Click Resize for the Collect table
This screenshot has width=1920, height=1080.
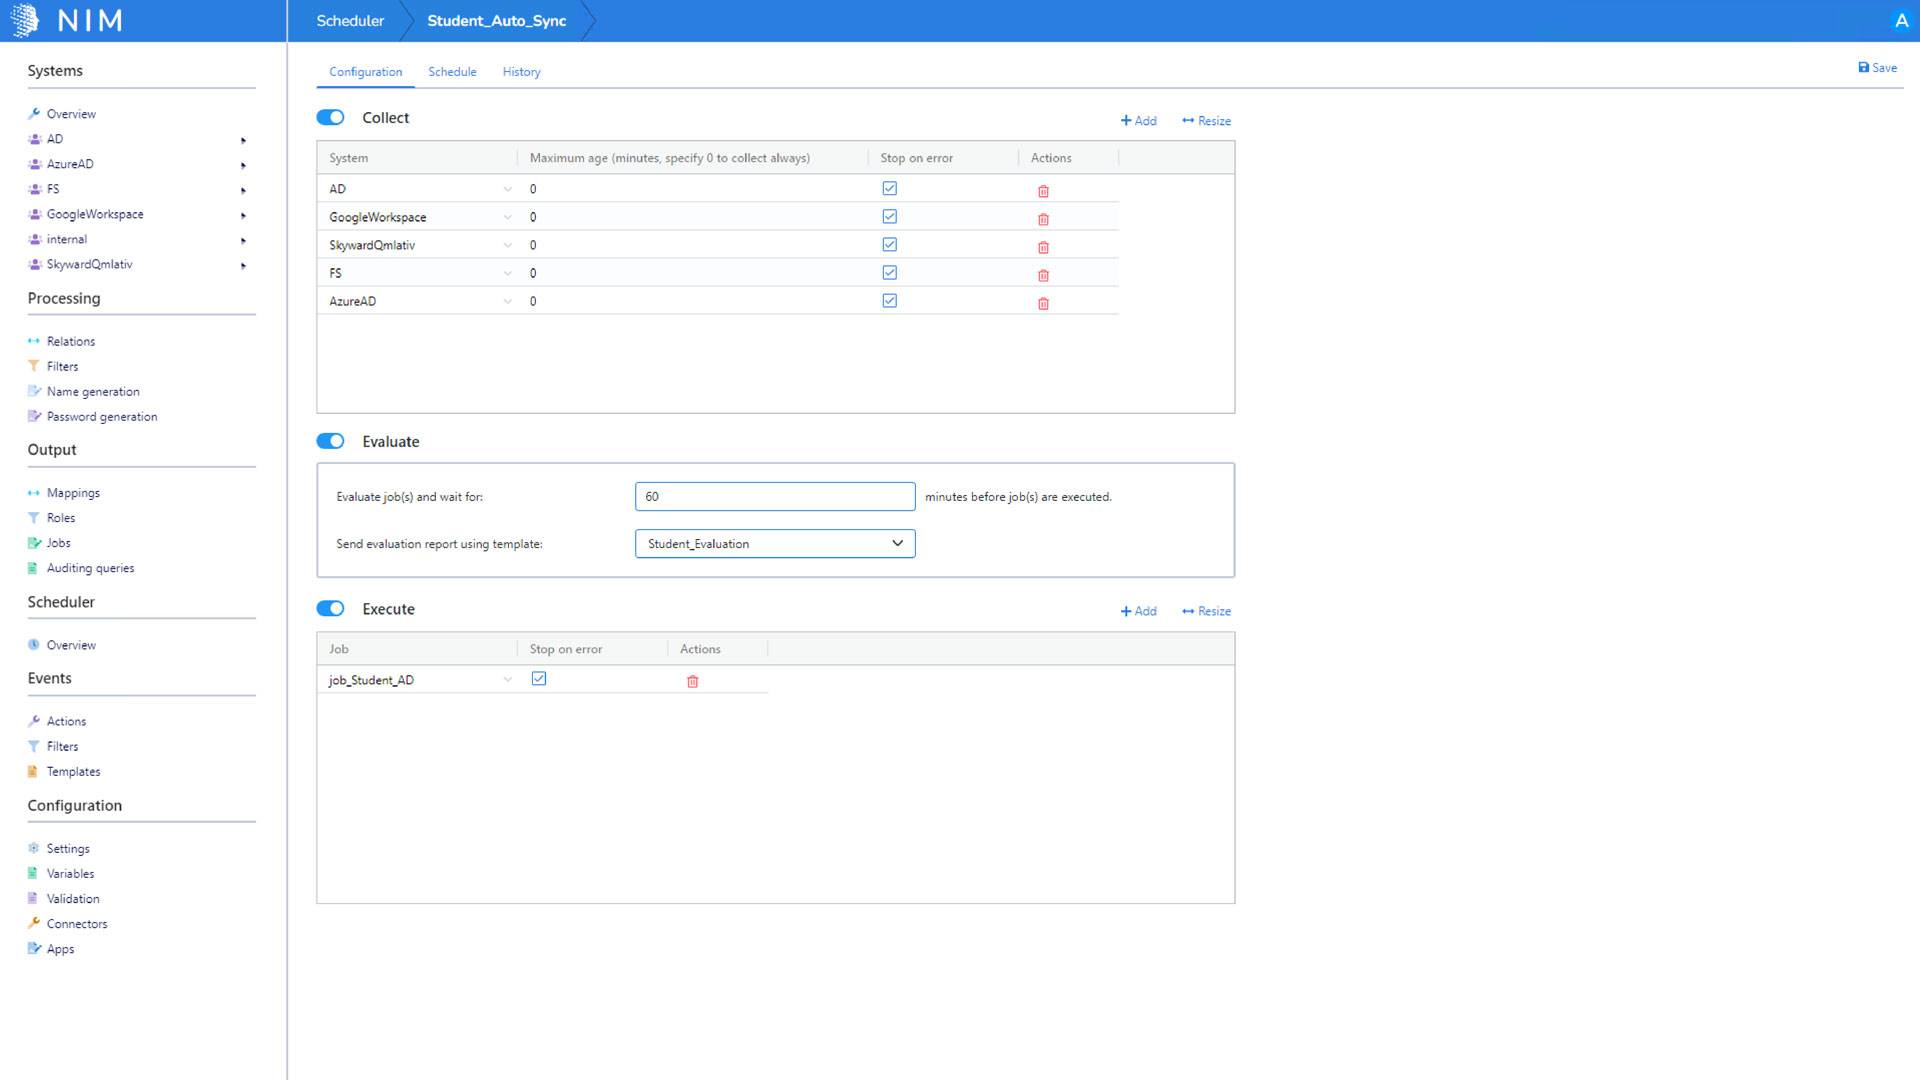1206,121
